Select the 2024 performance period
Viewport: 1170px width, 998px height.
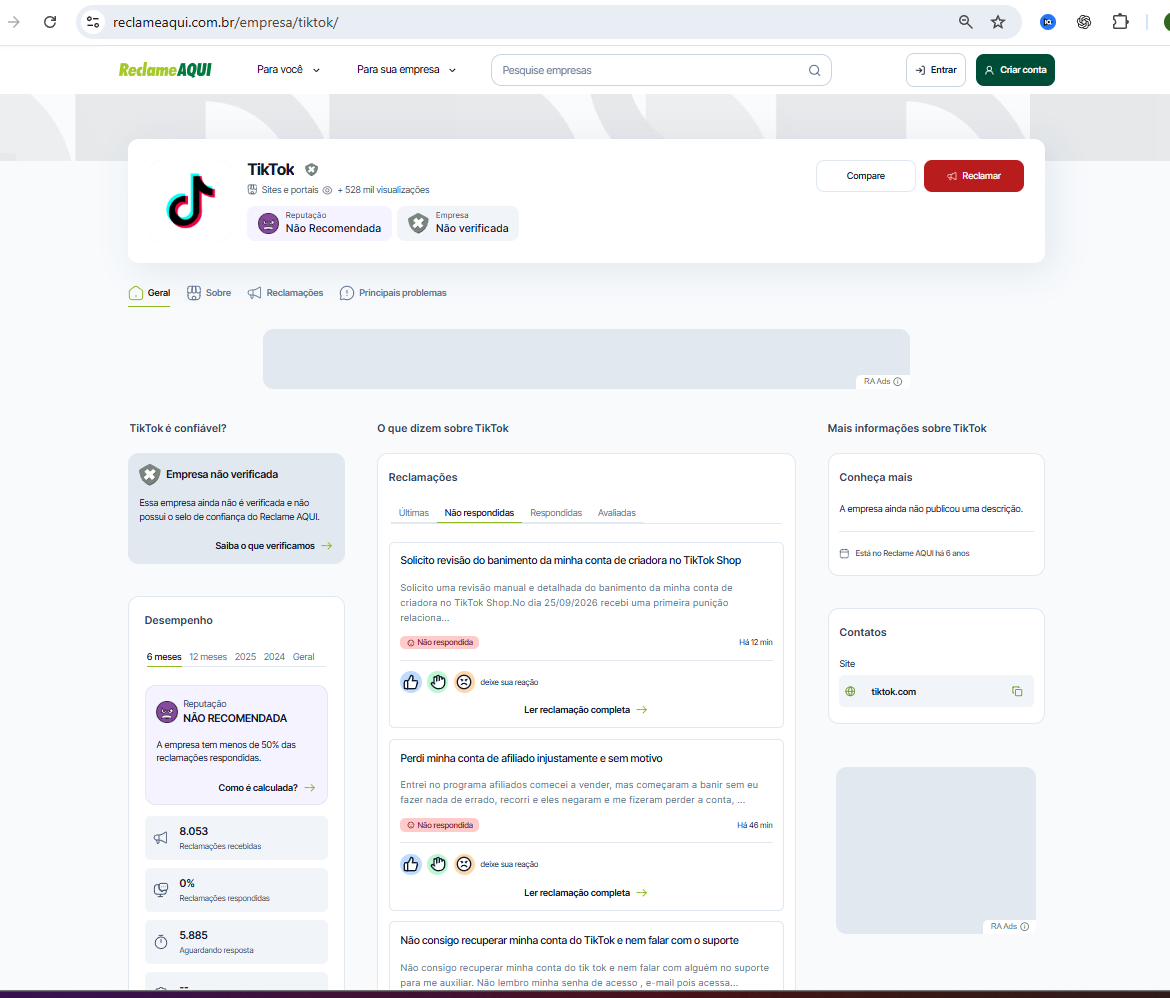[274, 657]
